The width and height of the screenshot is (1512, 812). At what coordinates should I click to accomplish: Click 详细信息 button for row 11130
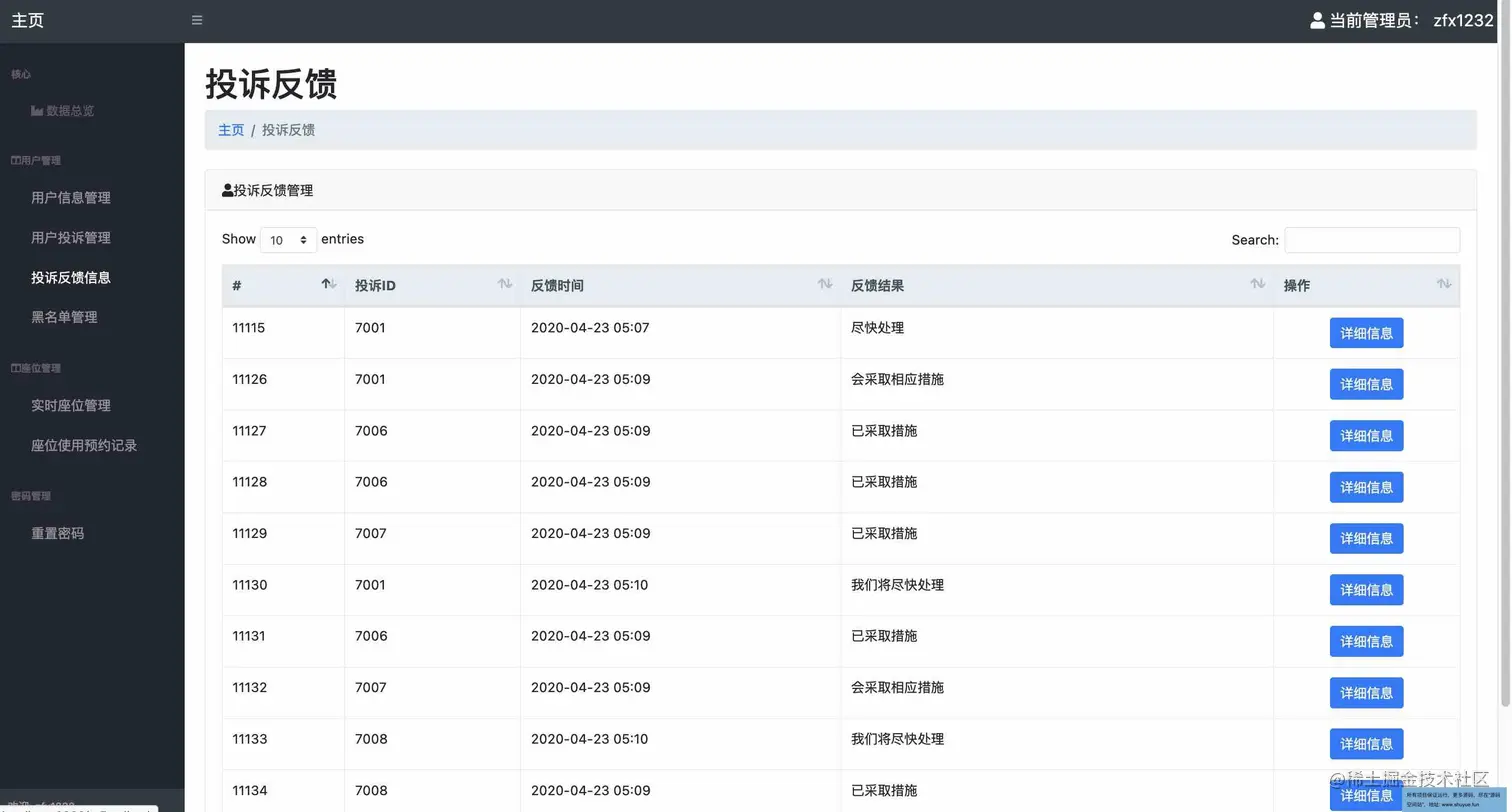(x=1366, y=590)
